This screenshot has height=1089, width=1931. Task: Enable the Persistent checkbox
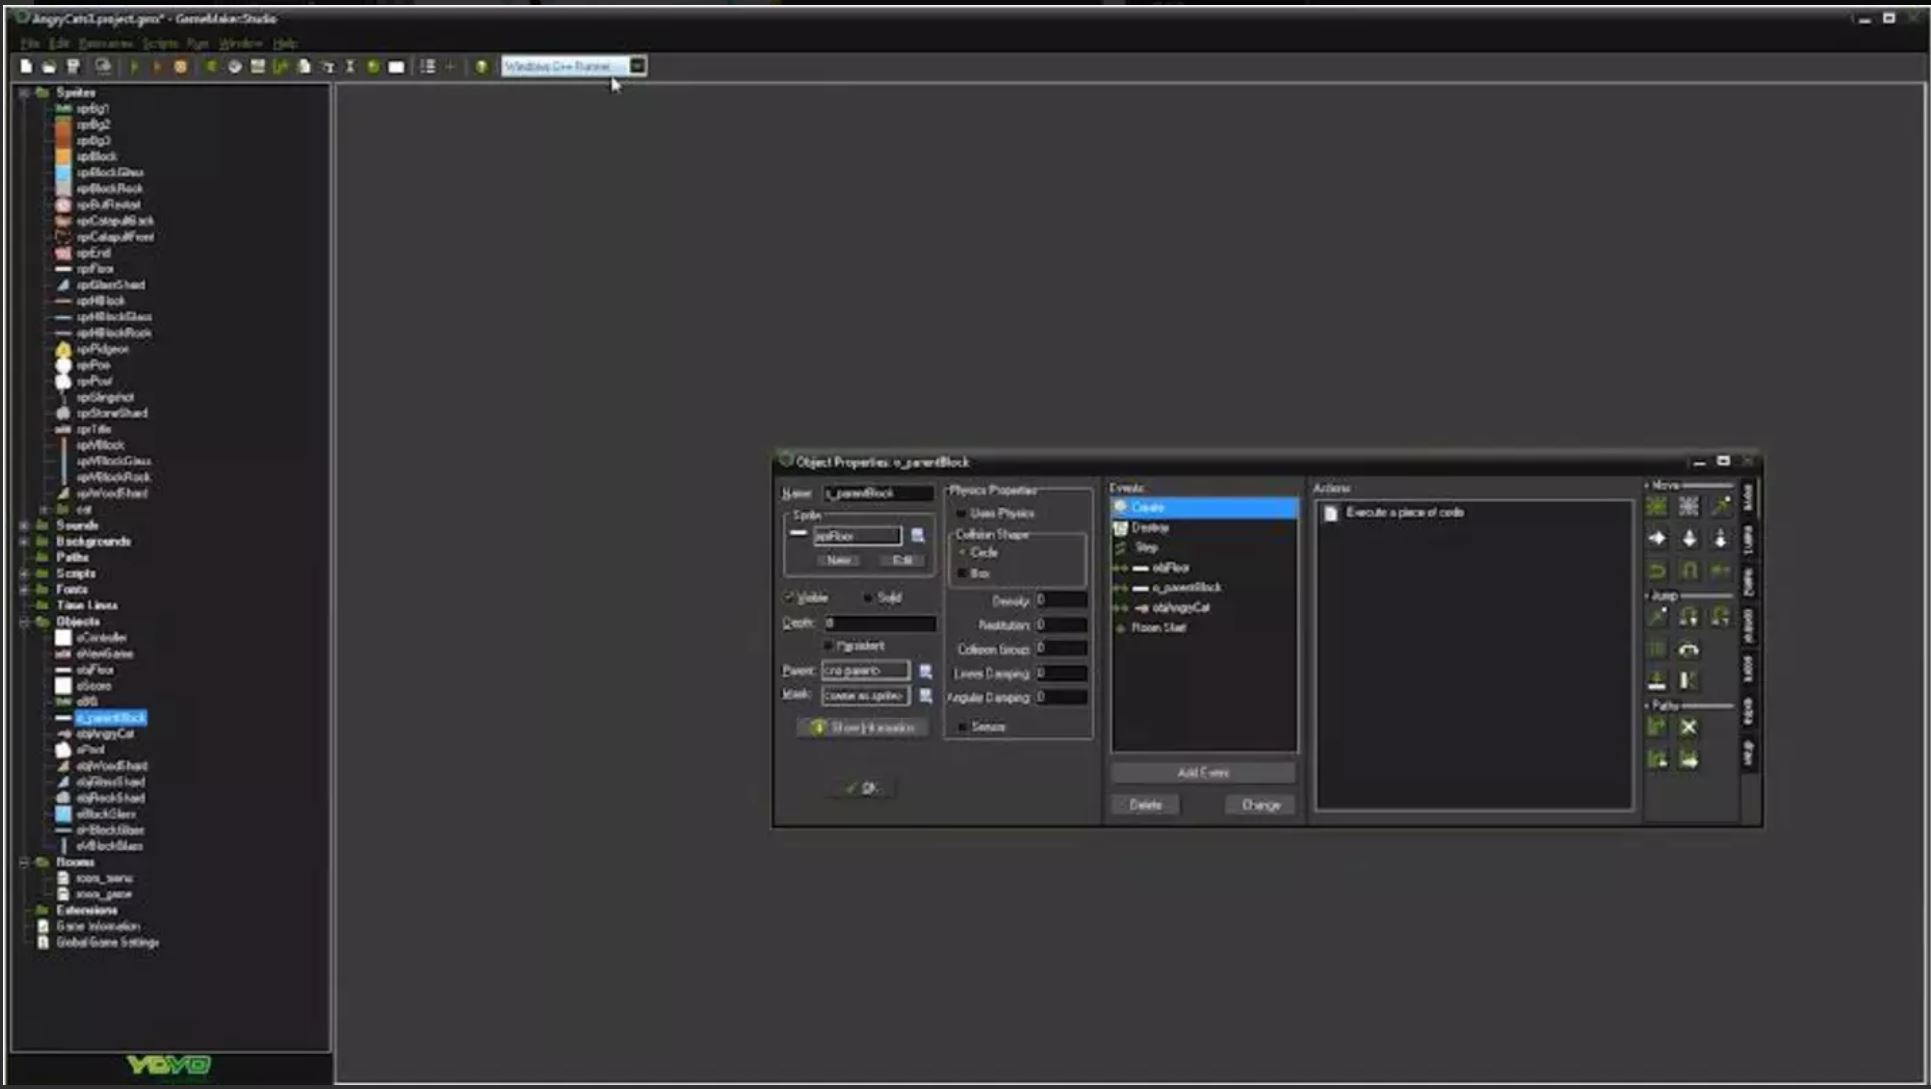click(x=828, y=646)
